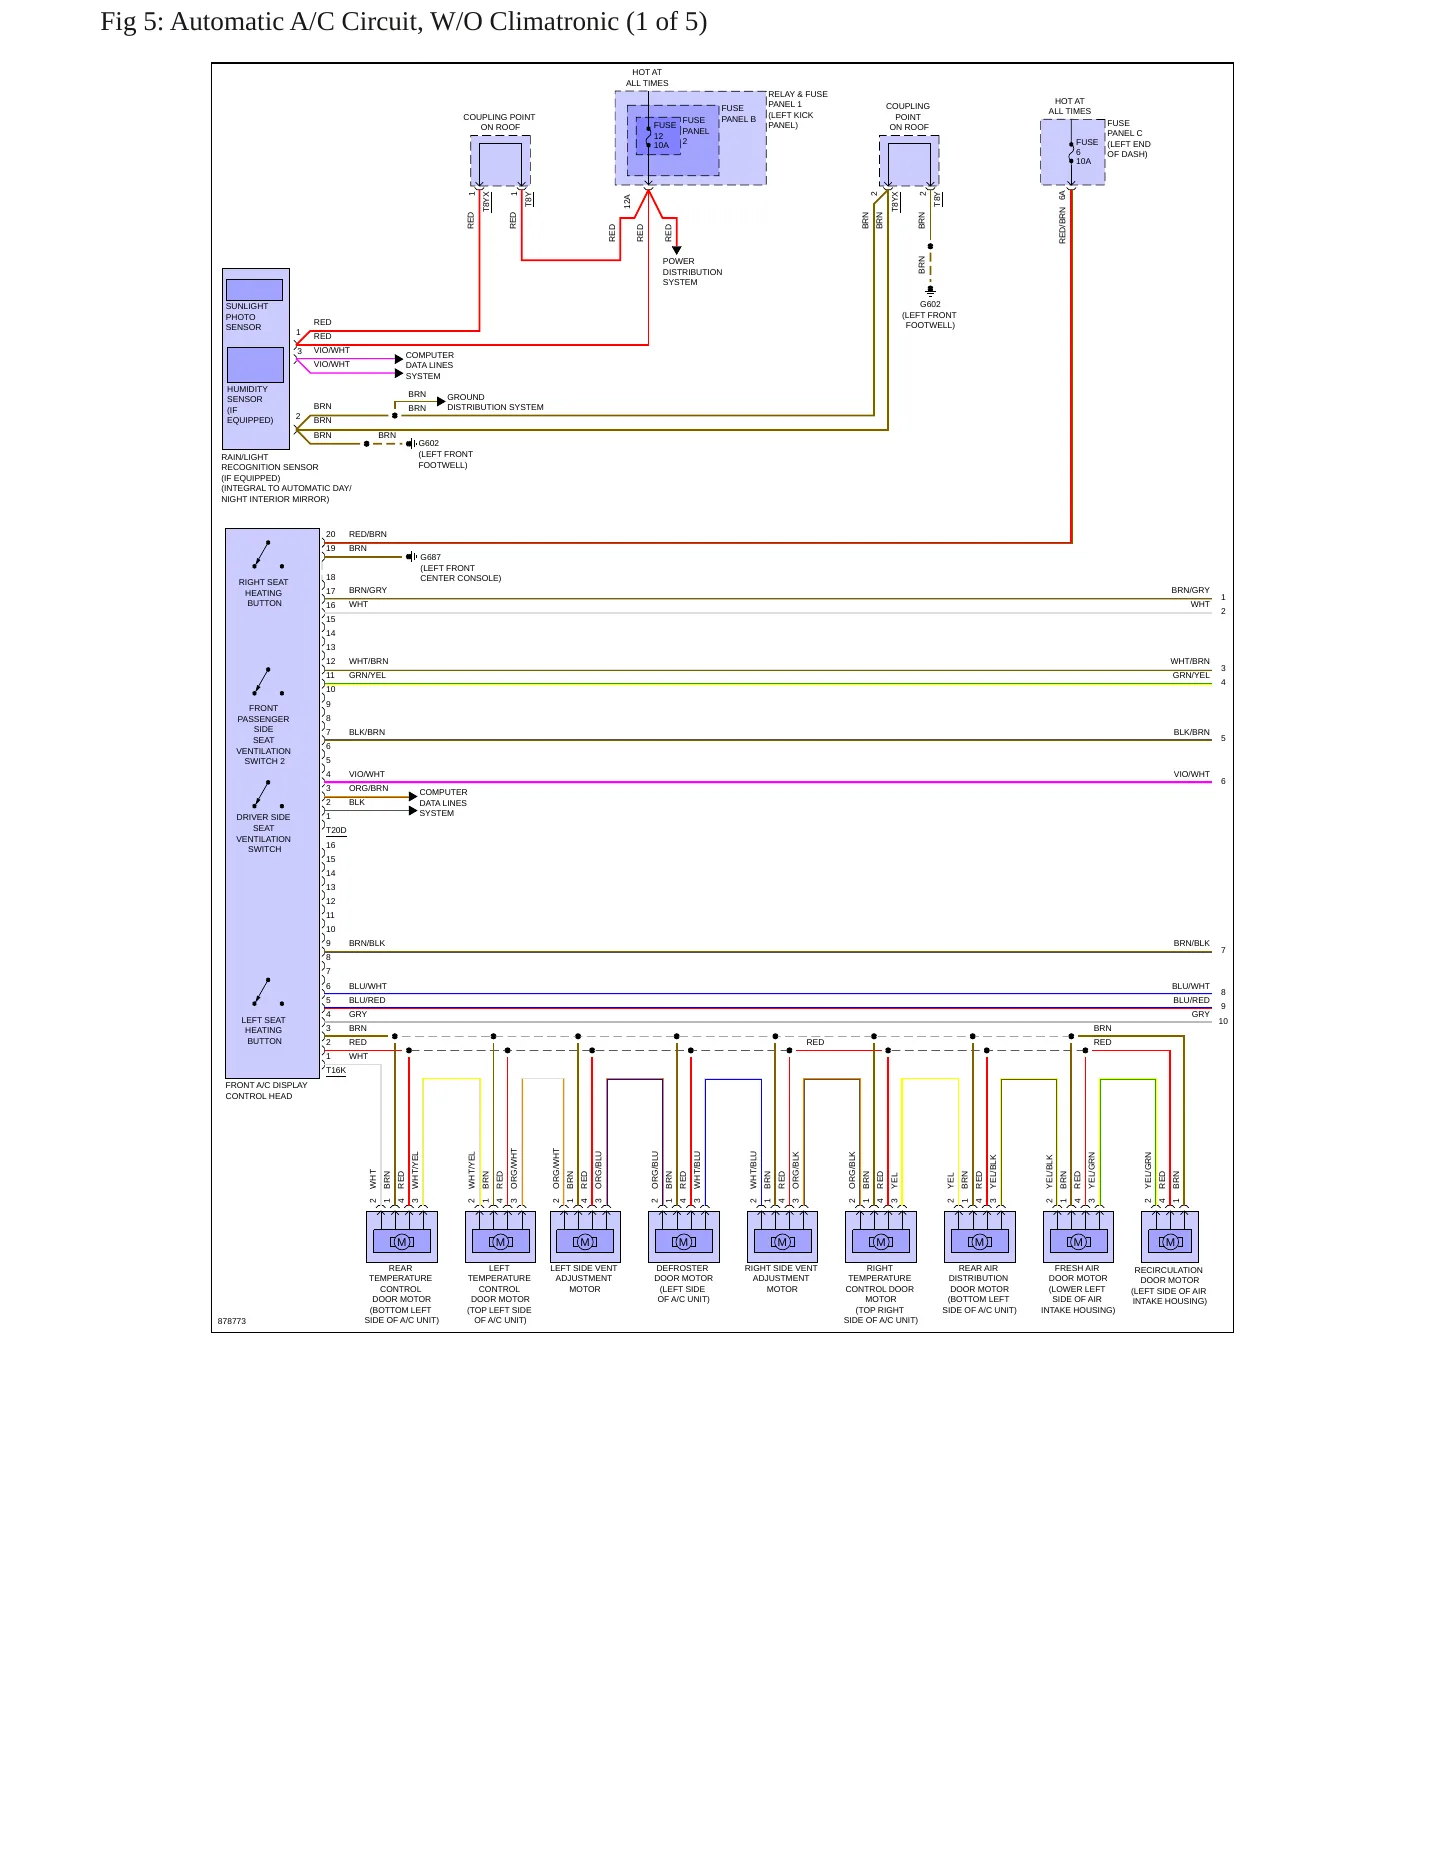
Task: Click 'COMPUTER DATA LINES SYSTEM' near ORG/BRN wire
Action: [x=443, y=803]
